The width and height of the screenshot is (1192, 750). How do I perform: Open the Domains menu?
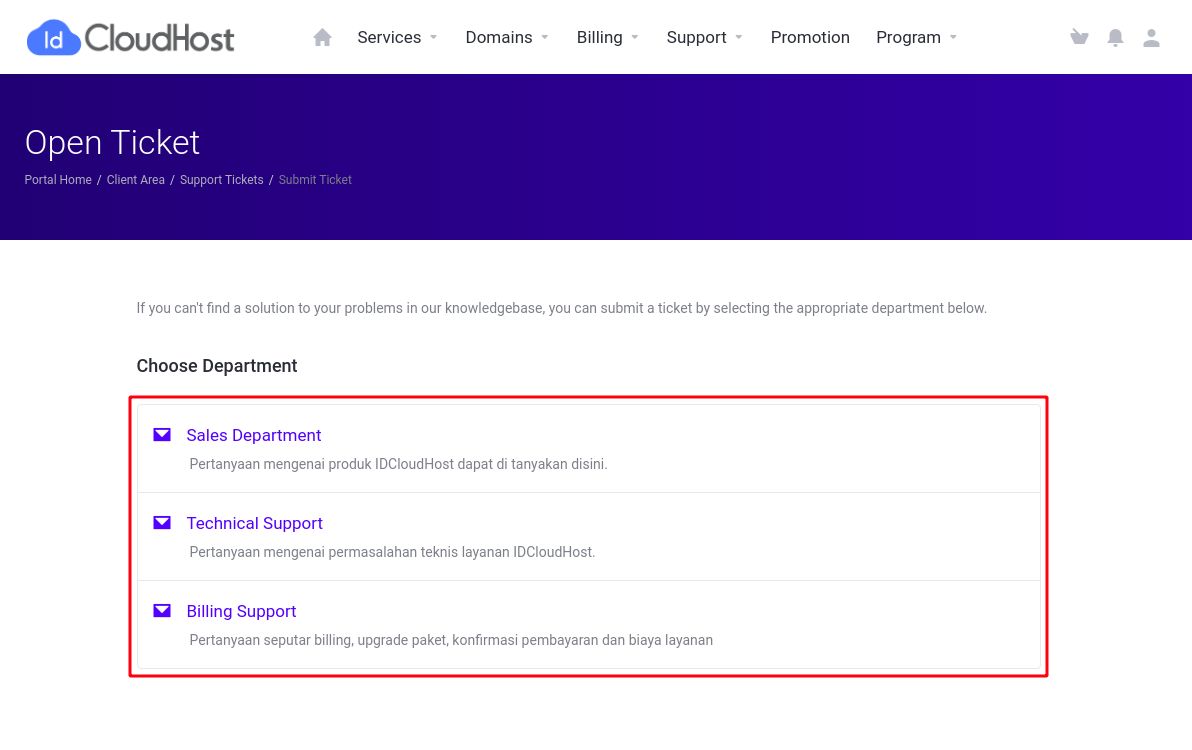(x=499, y=37)
